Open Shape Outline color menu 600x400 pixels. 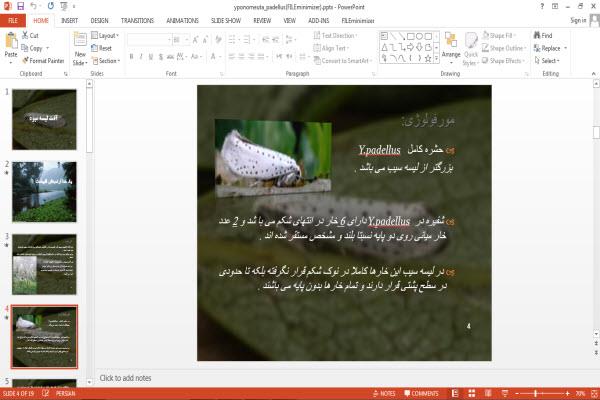pyautogui.click(x=504, y=48)
